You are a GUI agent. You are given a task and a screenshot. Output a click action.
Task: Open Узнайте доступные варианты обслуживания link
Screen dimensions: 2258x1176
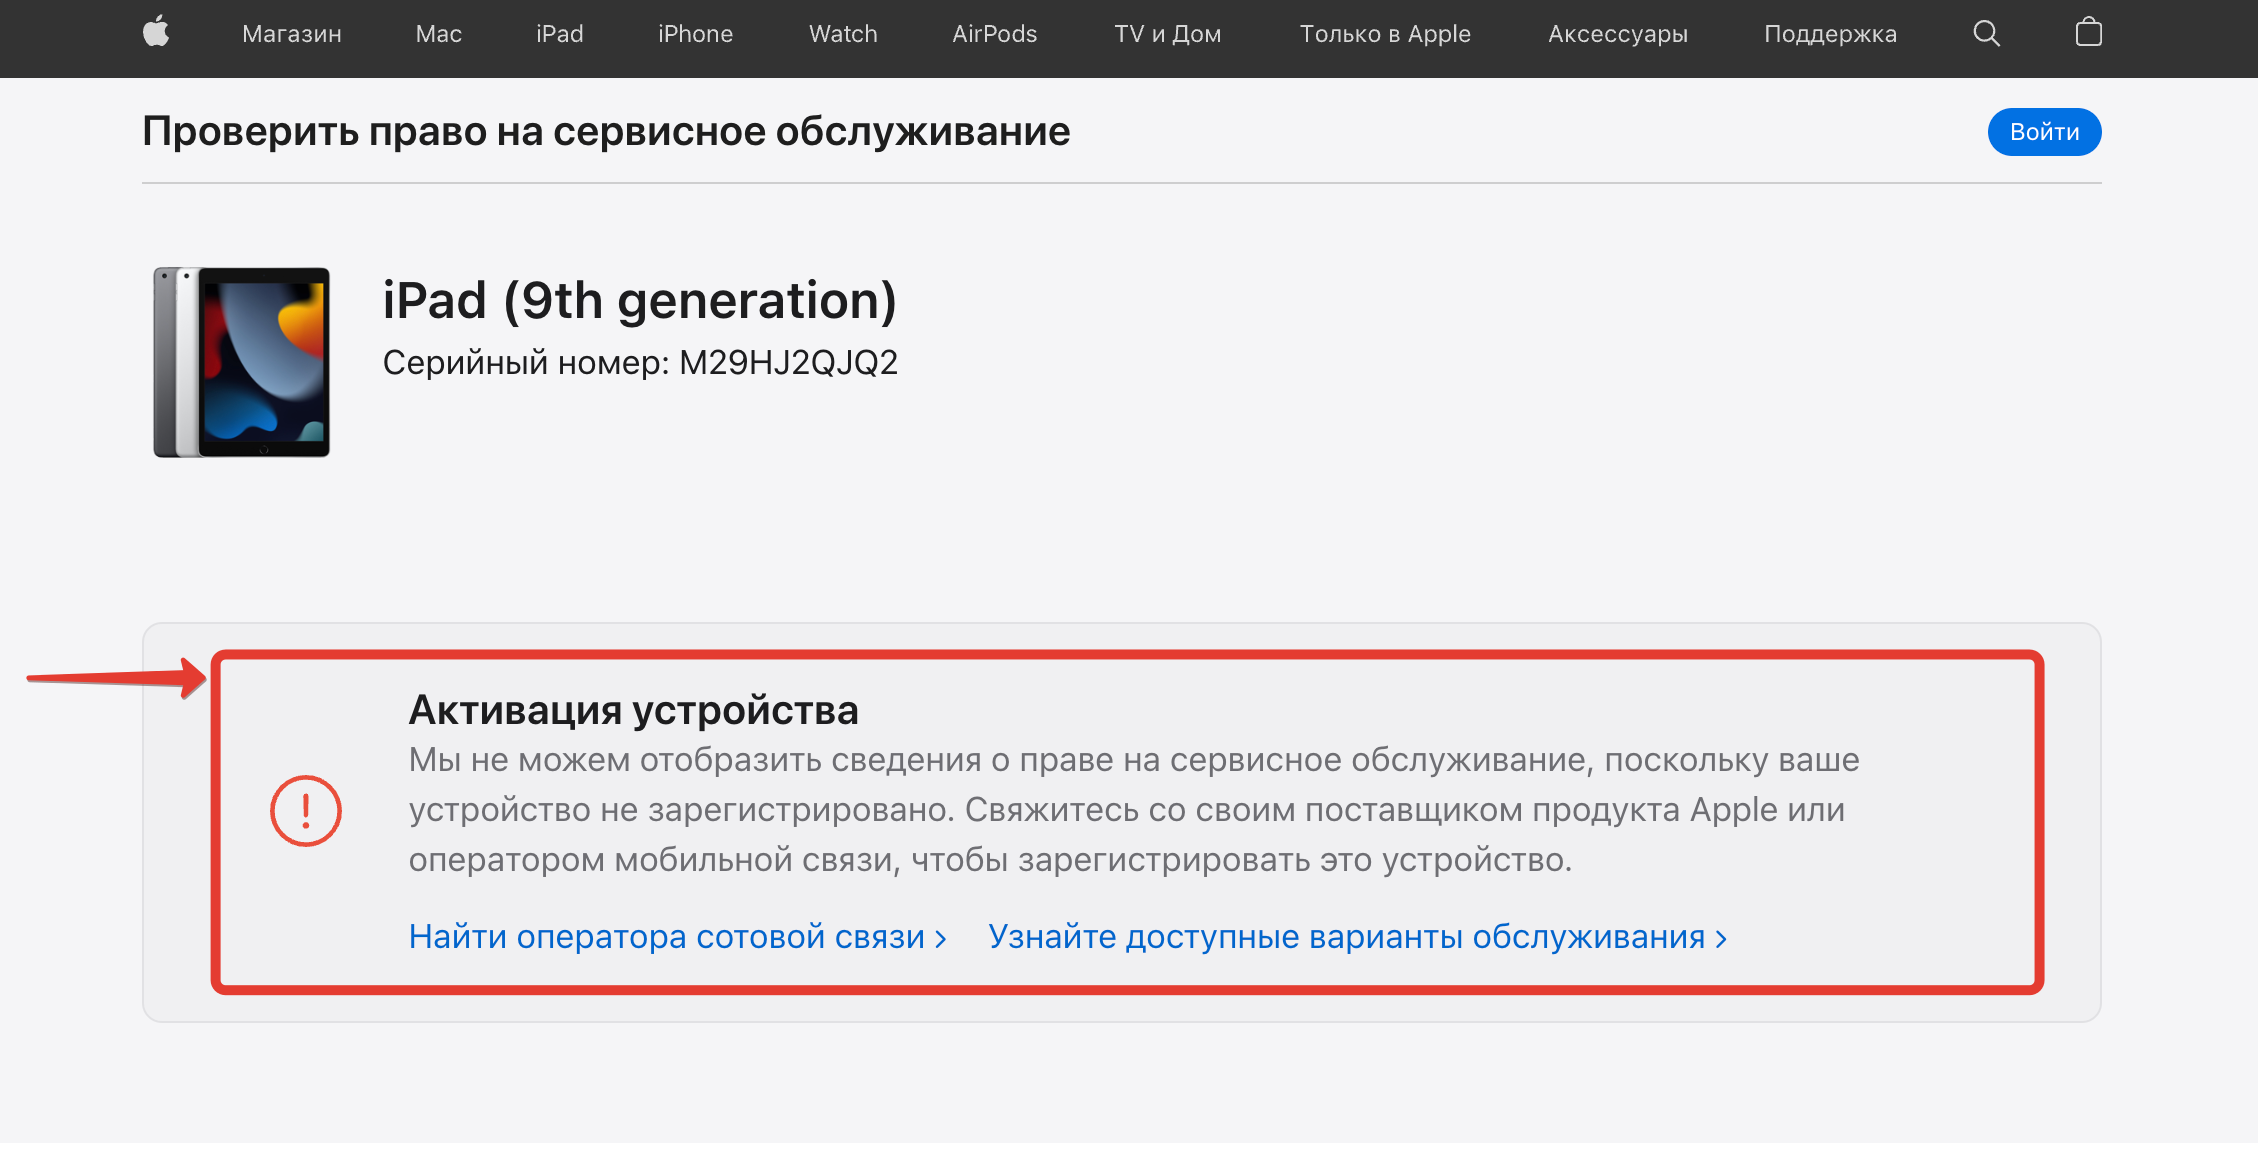[1358, 937]
